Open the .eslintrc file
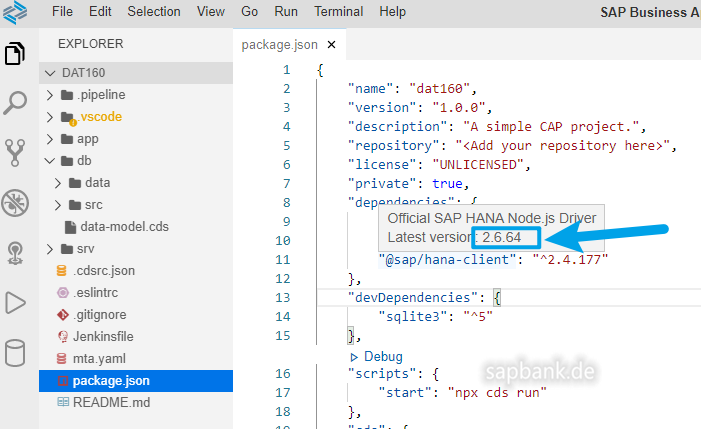701x429 pixels. 96,292
